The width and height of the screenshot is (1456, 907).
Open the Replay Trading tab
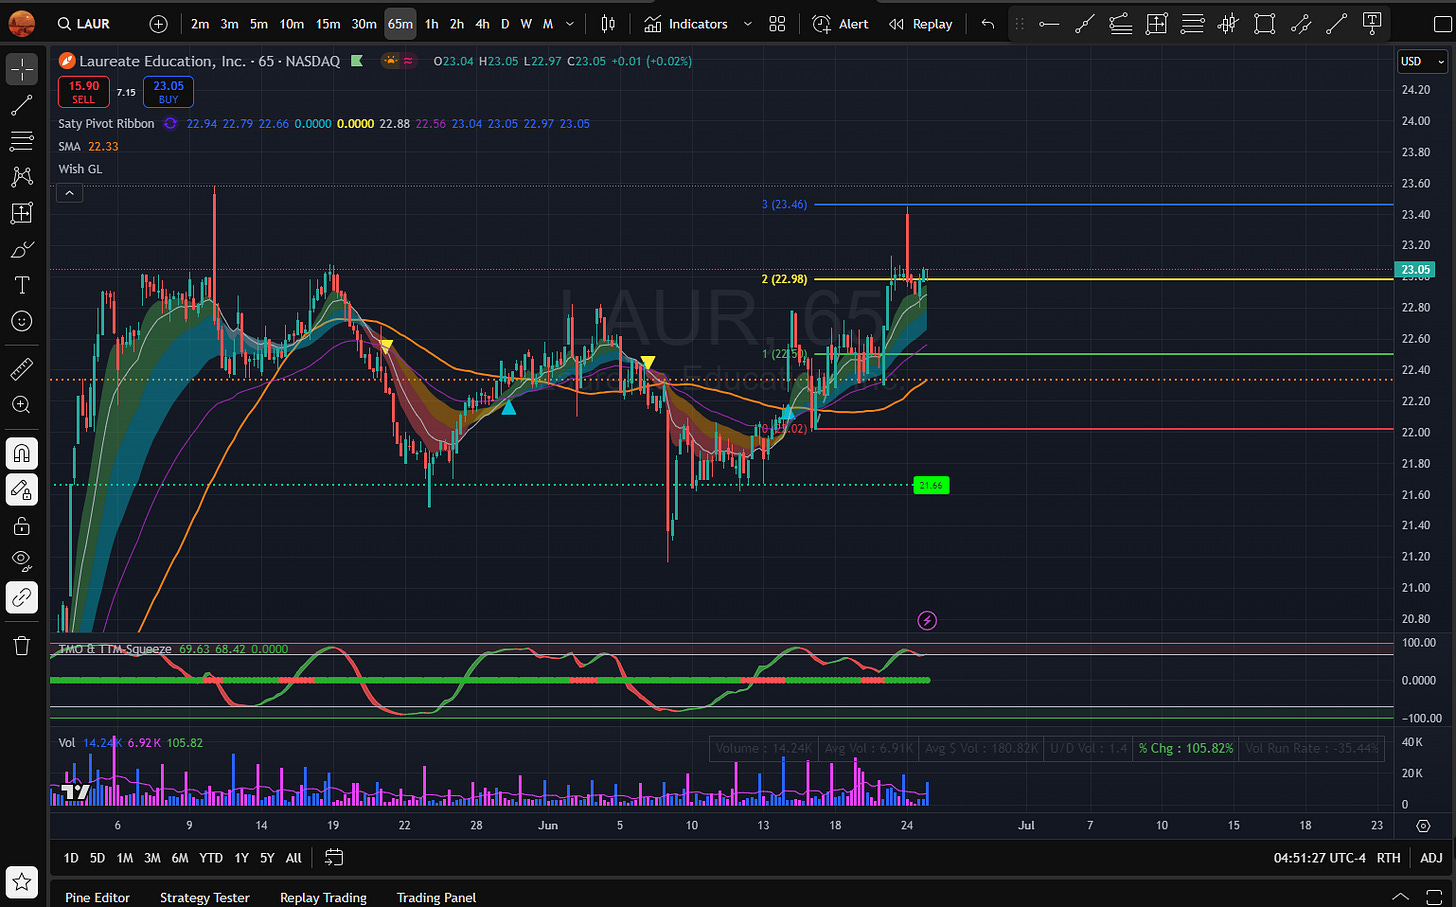pos(323,897)
